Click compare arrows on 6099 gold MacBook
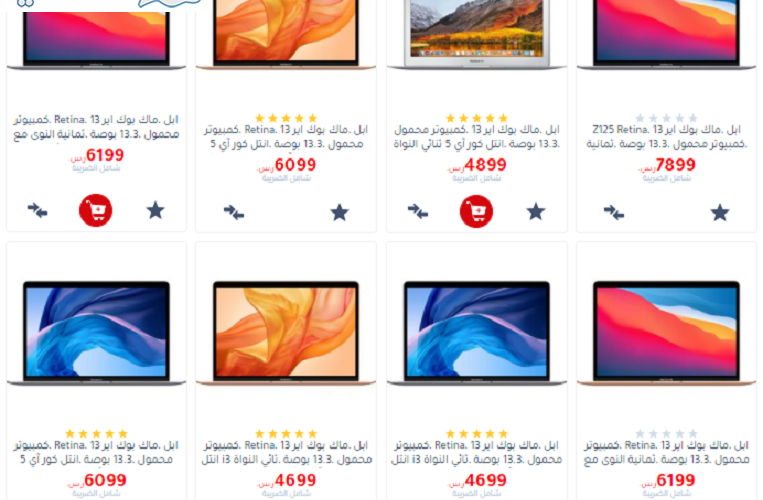This screenshot has height=500, width=763. click(234, 213)
